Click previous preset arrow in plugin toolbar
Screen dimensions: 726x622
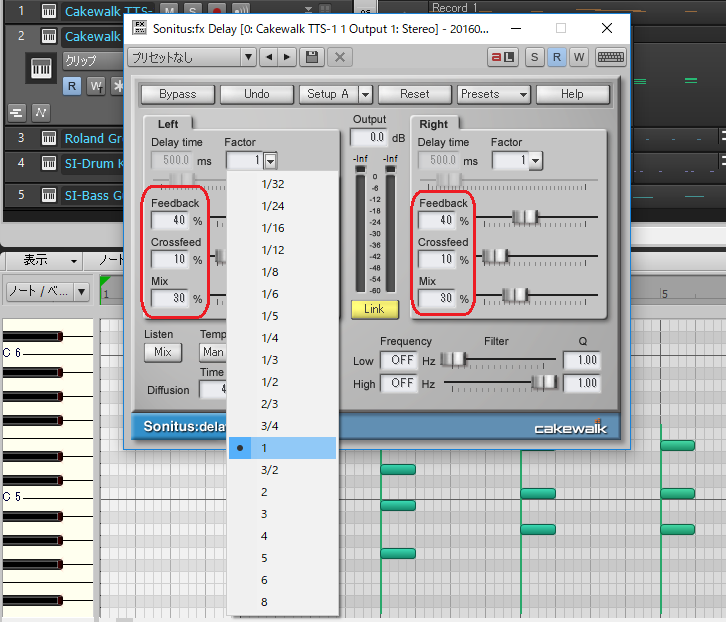point(269,57)
